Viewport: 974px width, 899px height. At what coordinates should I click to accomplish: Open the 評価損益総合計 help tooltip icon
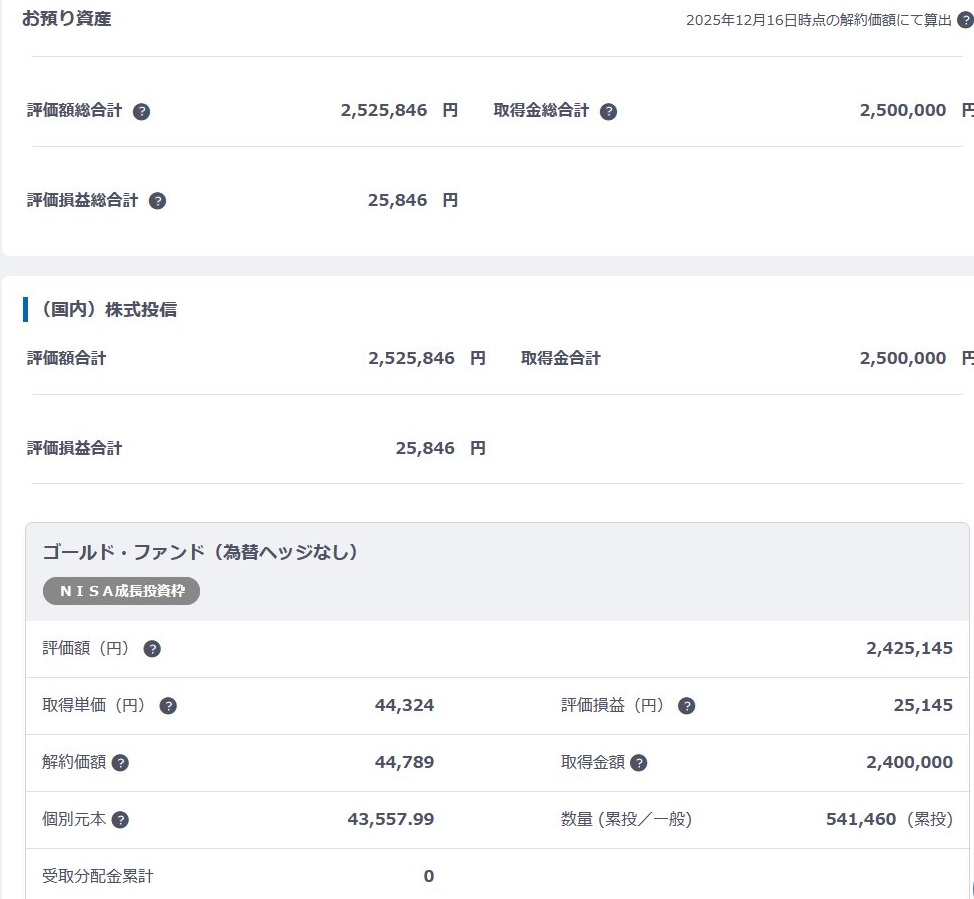pos(157,201)
